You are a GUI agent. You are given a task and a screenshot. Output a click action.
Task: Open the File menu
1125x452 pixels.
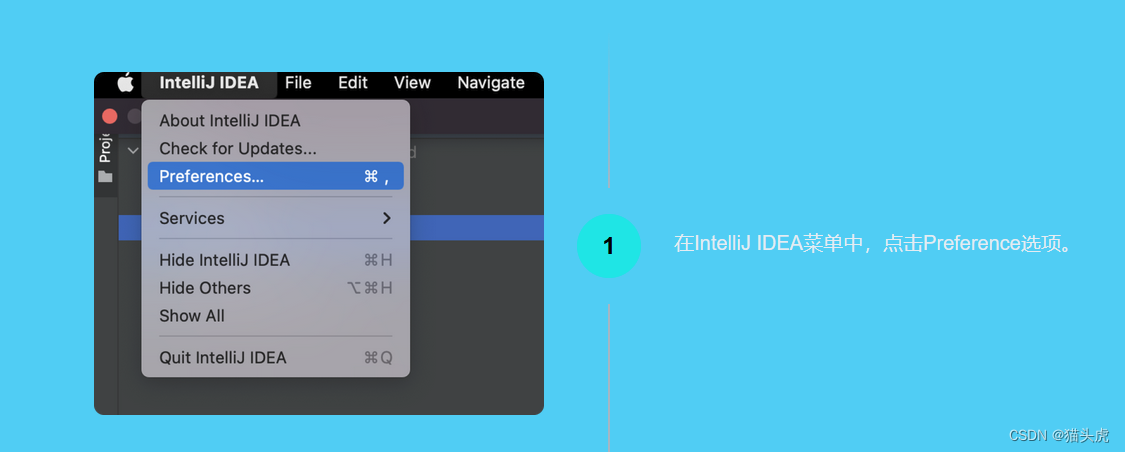point(298,83)
